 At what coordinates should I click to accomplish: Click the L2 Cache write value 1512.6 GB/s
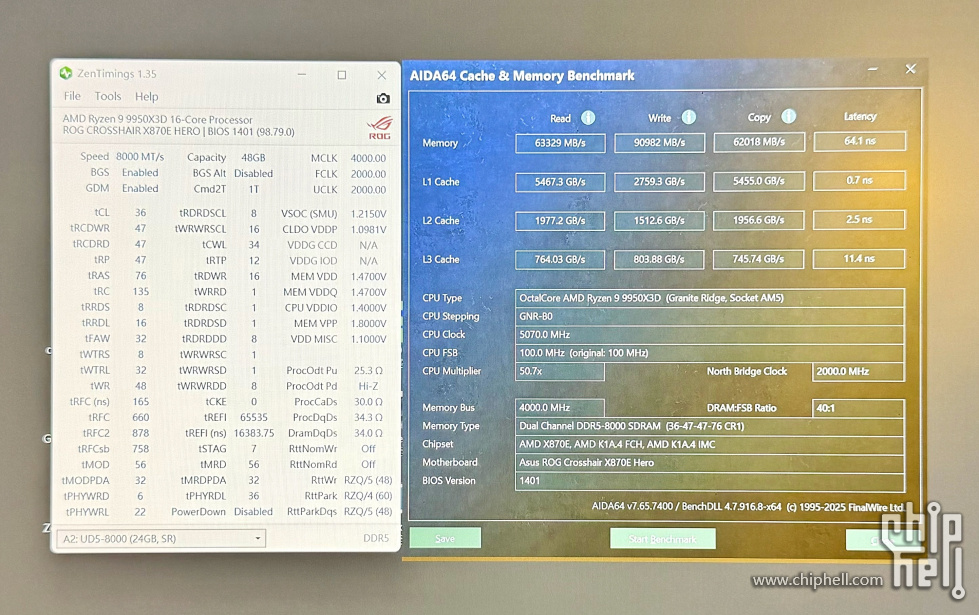pos(659,220)
